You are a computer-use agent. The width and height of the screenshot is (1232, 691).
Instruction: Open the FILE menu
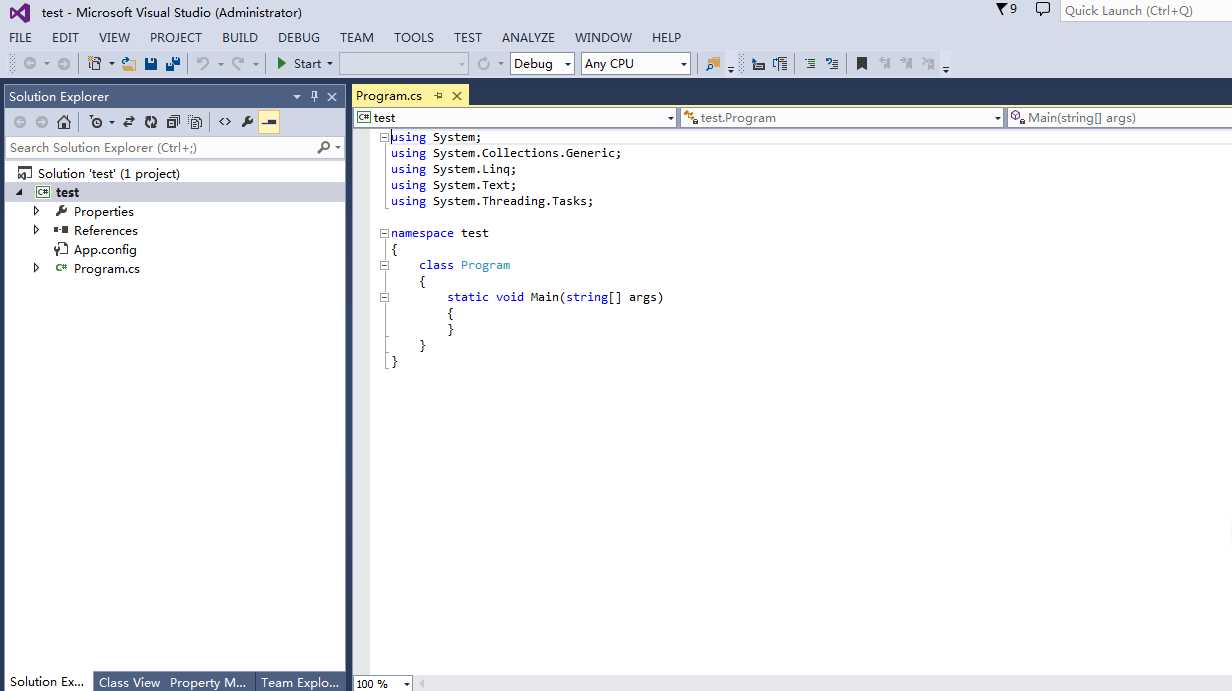[x=20, y=37]
